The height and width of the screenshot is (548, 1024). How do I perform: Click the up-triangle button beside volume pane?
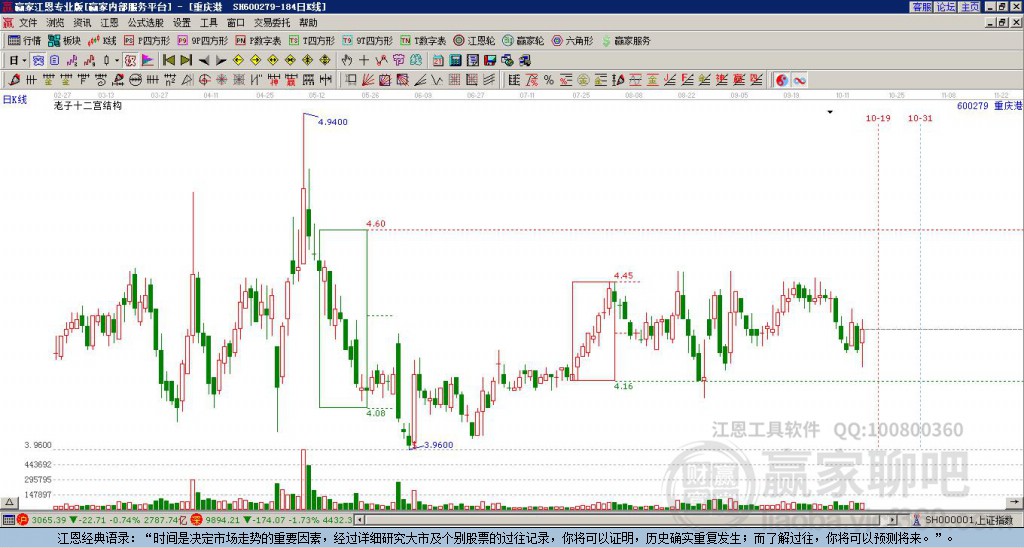[x=8, y=502]
